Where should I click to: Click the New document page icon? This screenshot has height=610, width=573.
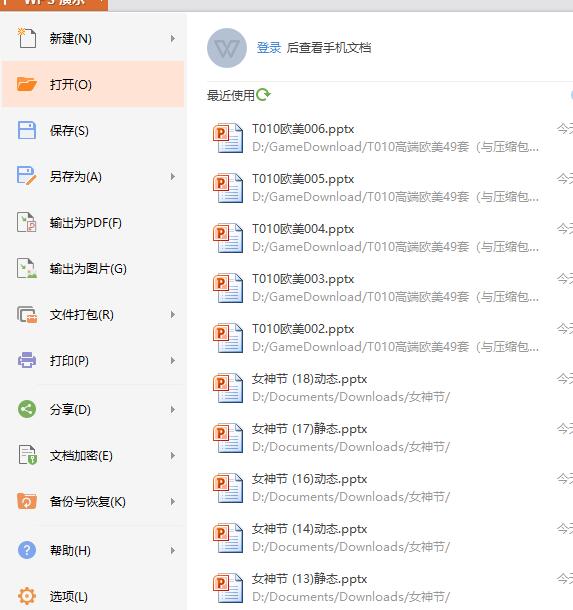[x=27, y=38]
